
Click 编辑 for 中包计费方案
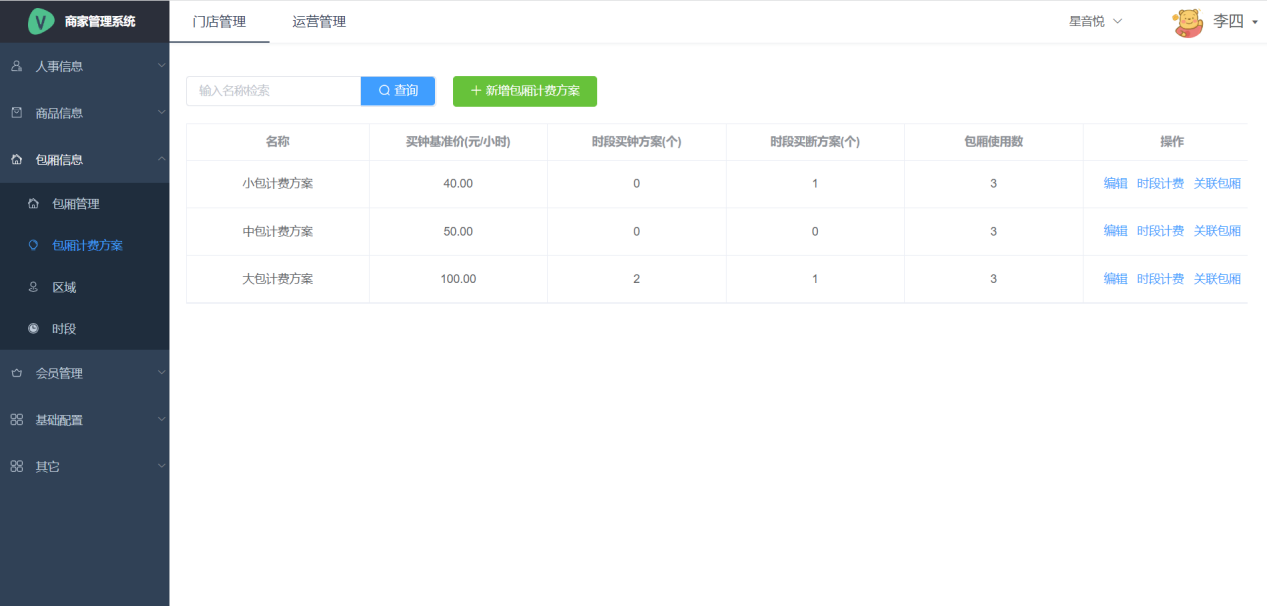point(1116,231)
